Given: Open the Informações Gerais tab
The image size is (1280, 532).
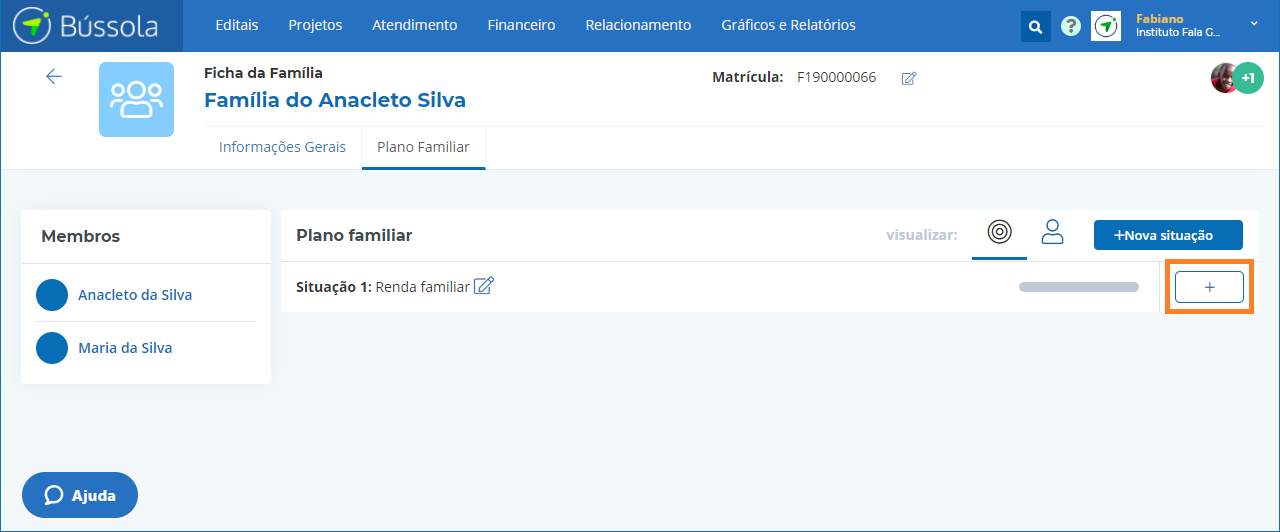Looking at the screenshot, I should [x=282, y=147].
